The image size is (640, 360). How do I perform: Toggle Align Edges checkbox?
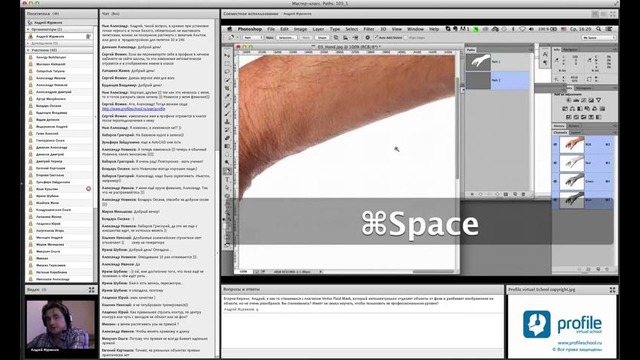406,38
